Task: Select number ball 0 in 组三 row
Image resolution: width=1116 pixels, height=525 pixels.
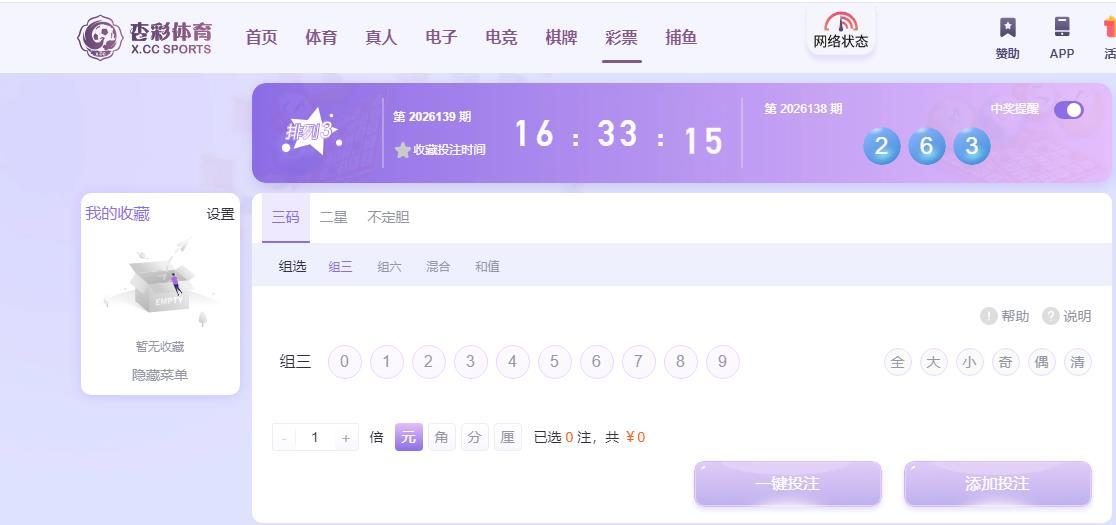Action: tap(344, 362)
